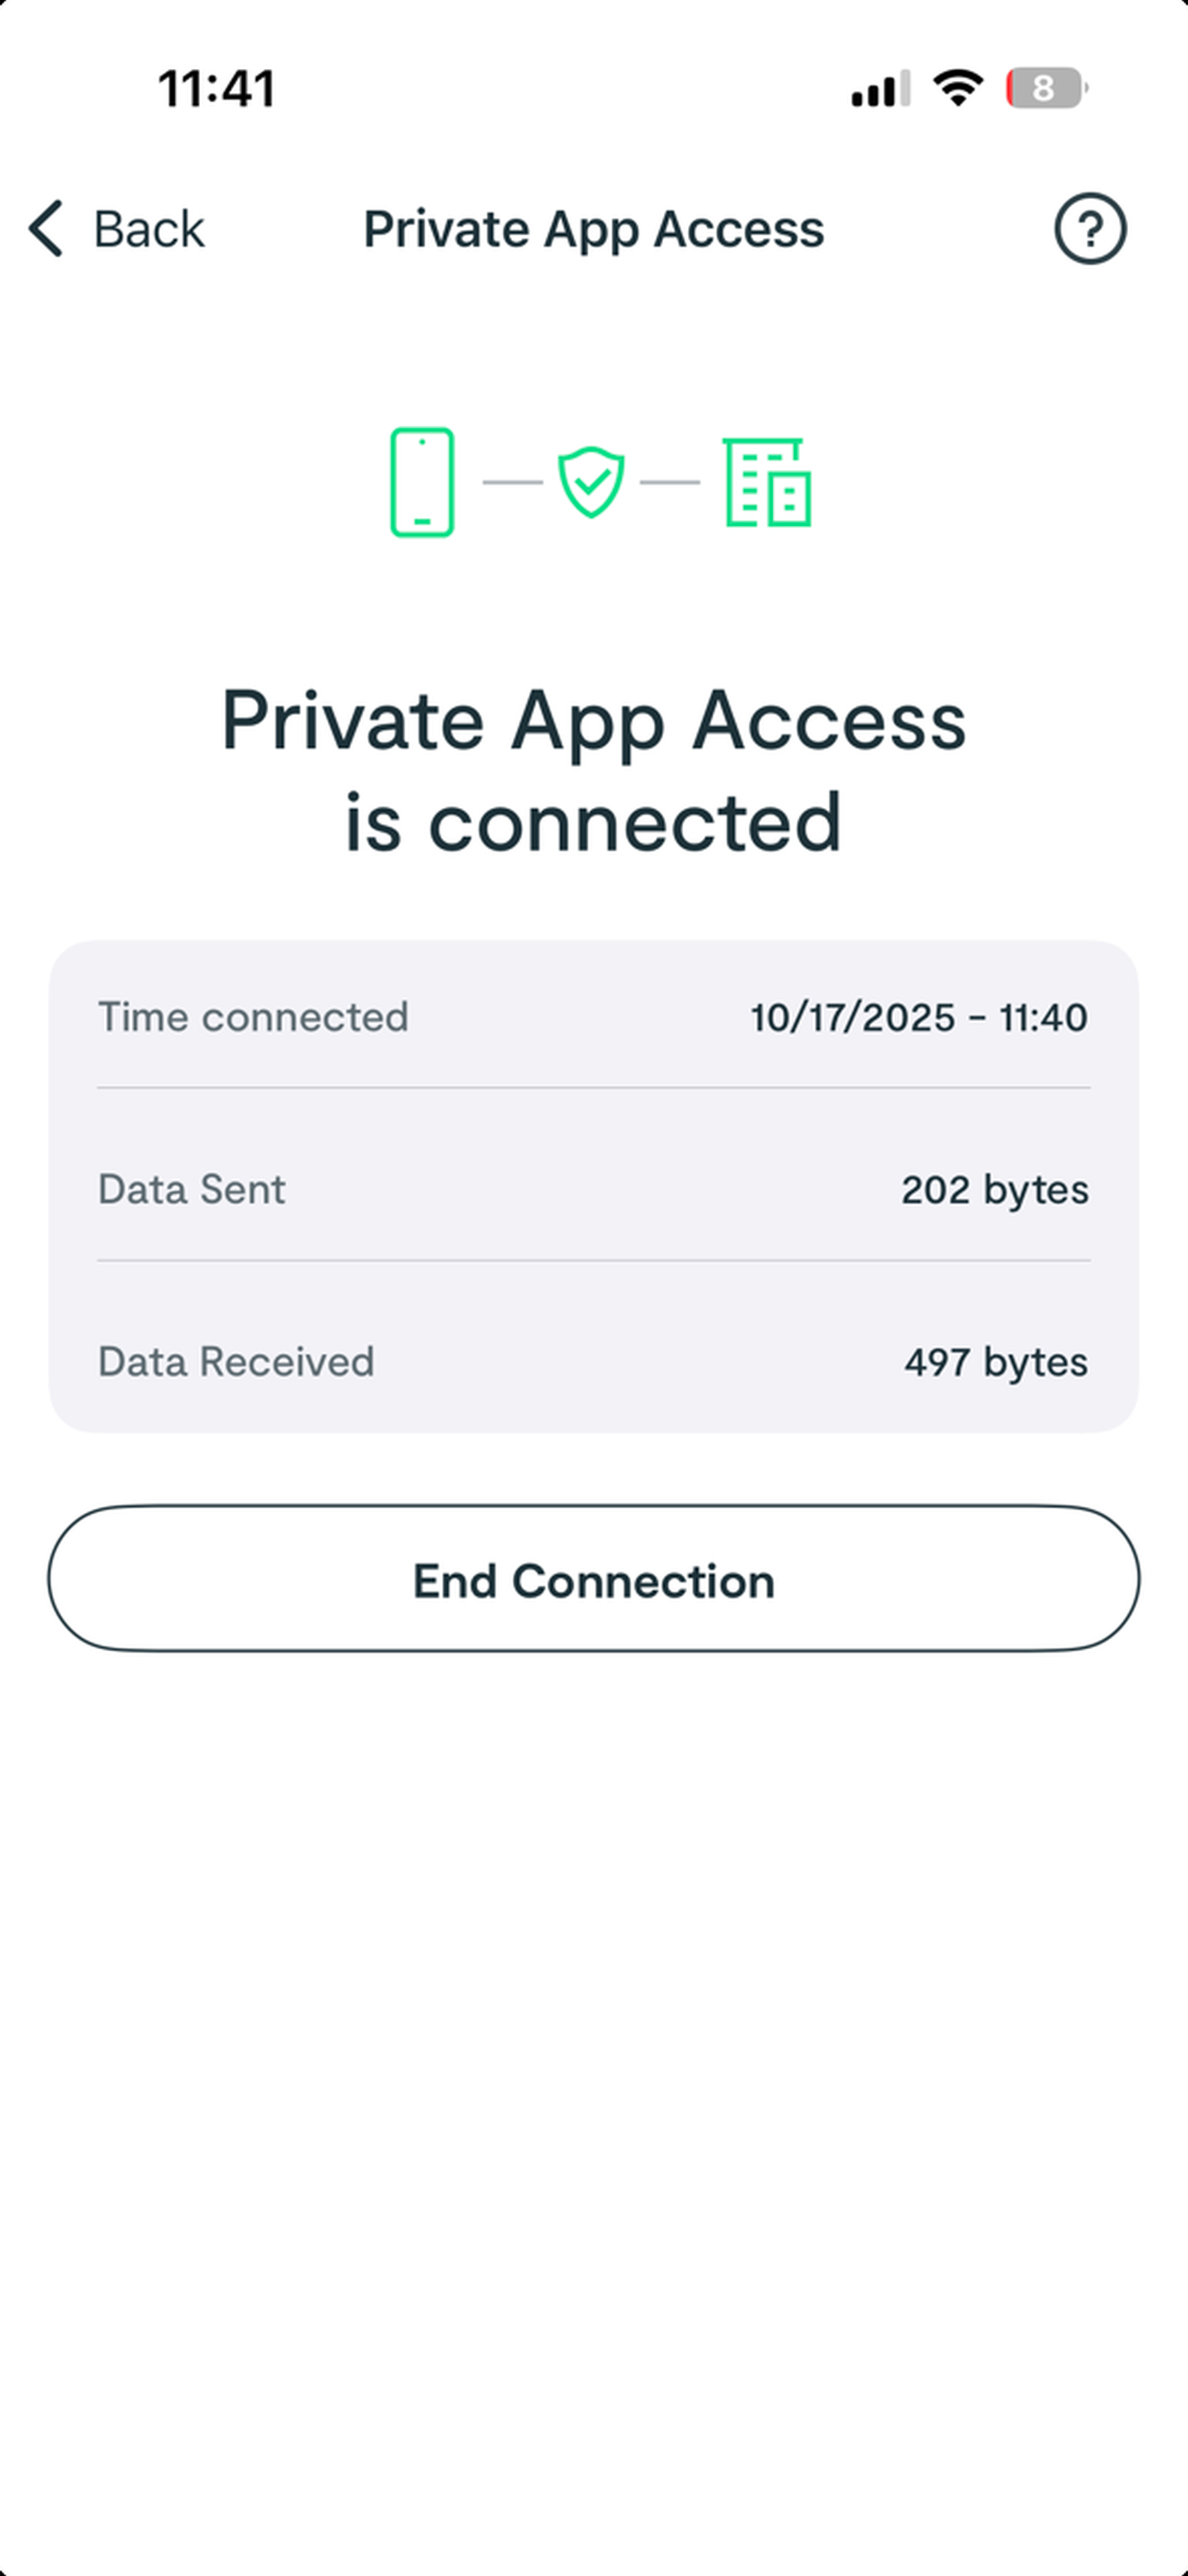Tap the line connecting phone and shield
This screenshot has height=2576, width=1188.
513,482
